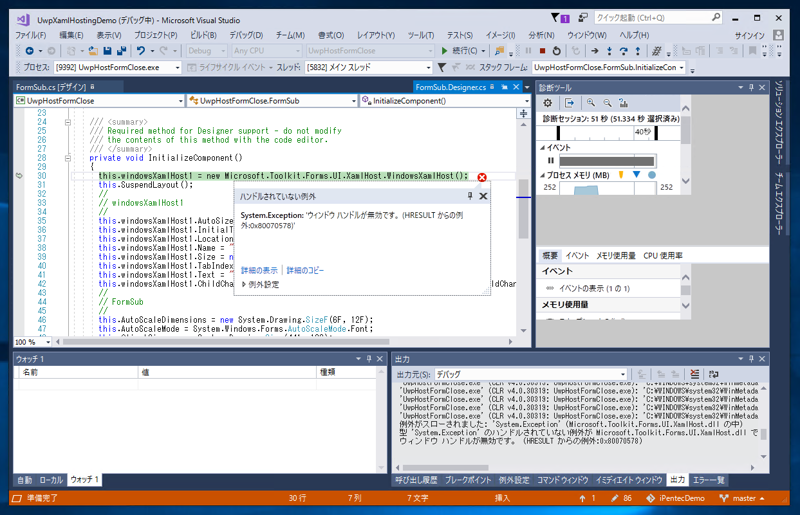Click the split editor icon above scrollbar
The height and width of the screenshot is (515, 800).
pyautogui.click(x=523, y=113)
